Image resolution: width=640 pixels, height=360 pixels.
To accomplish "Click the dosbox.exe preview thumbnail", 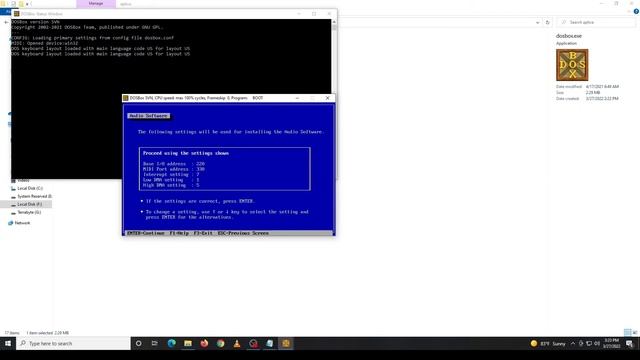I will click(x=572, y=64).
